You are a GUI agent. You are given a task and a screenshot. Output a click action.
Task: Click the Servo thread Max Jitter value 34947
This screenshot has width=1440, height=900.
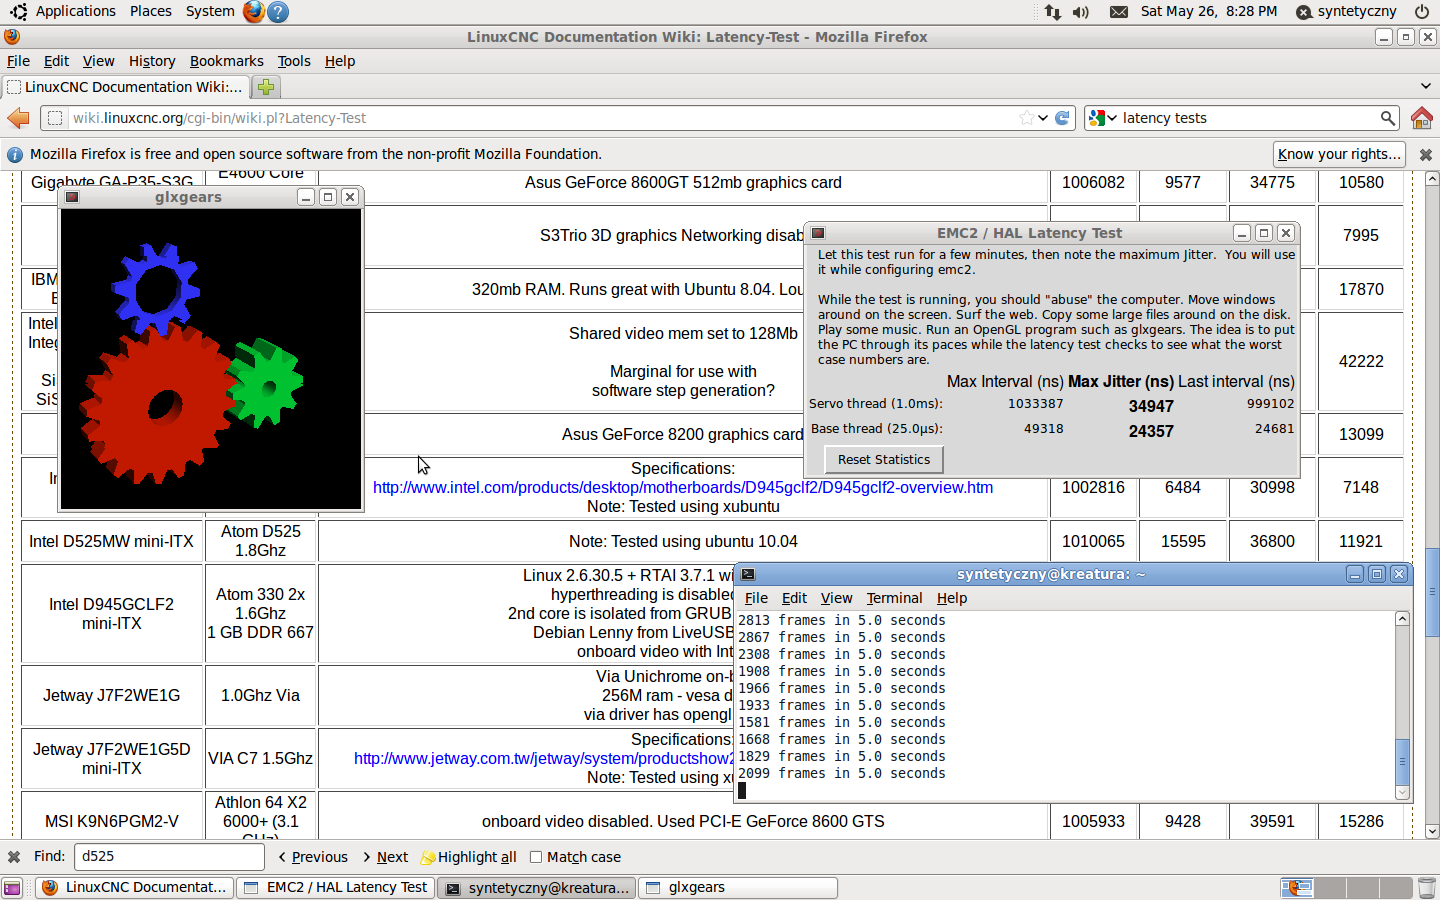pyautogui.click(x=1151, y=406)
